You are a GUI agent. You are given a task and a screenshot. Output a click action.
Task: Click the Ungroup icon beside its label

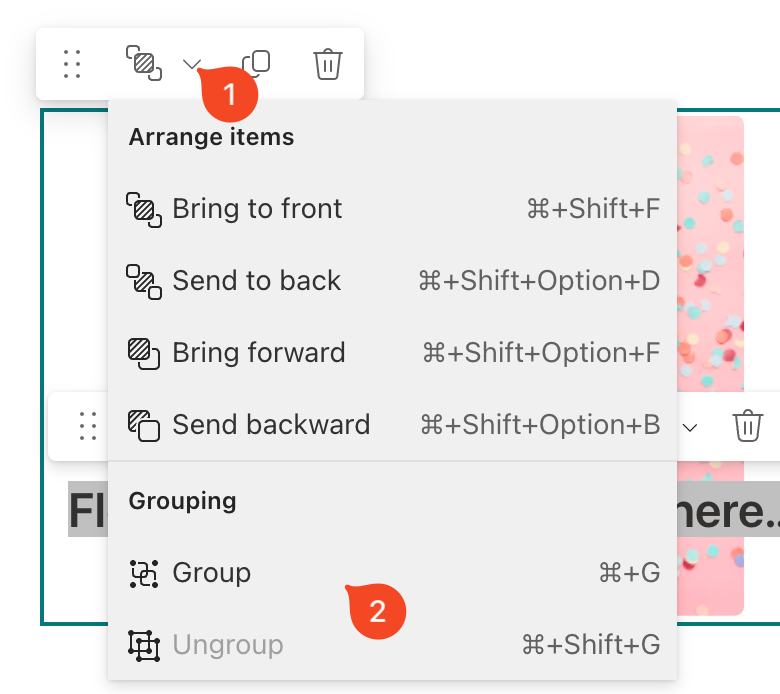click(x=144, y=645)
